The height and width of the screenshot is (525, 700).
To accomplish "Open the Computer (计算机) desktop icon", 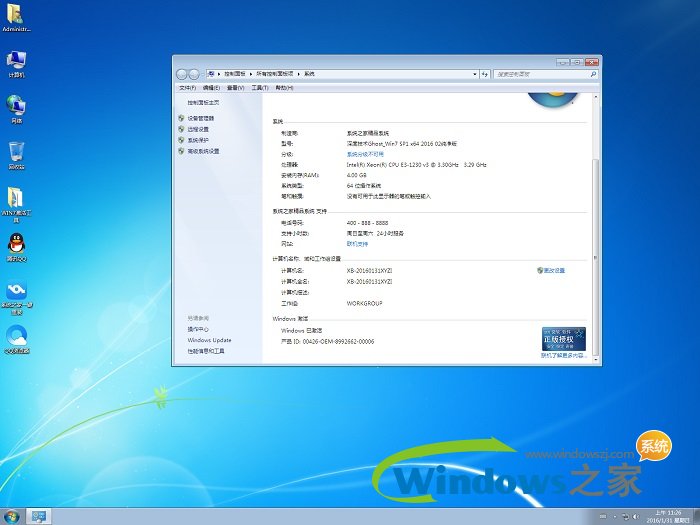I will tap(16, 64).
